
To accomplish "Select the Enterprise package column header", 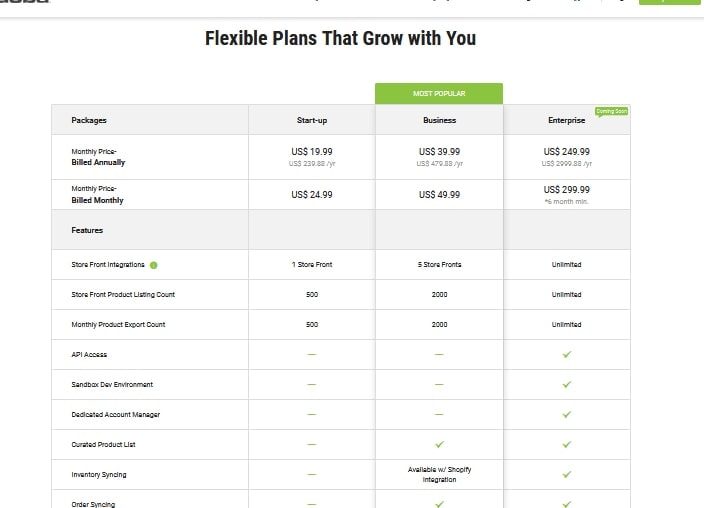I will tap(566, 120).
